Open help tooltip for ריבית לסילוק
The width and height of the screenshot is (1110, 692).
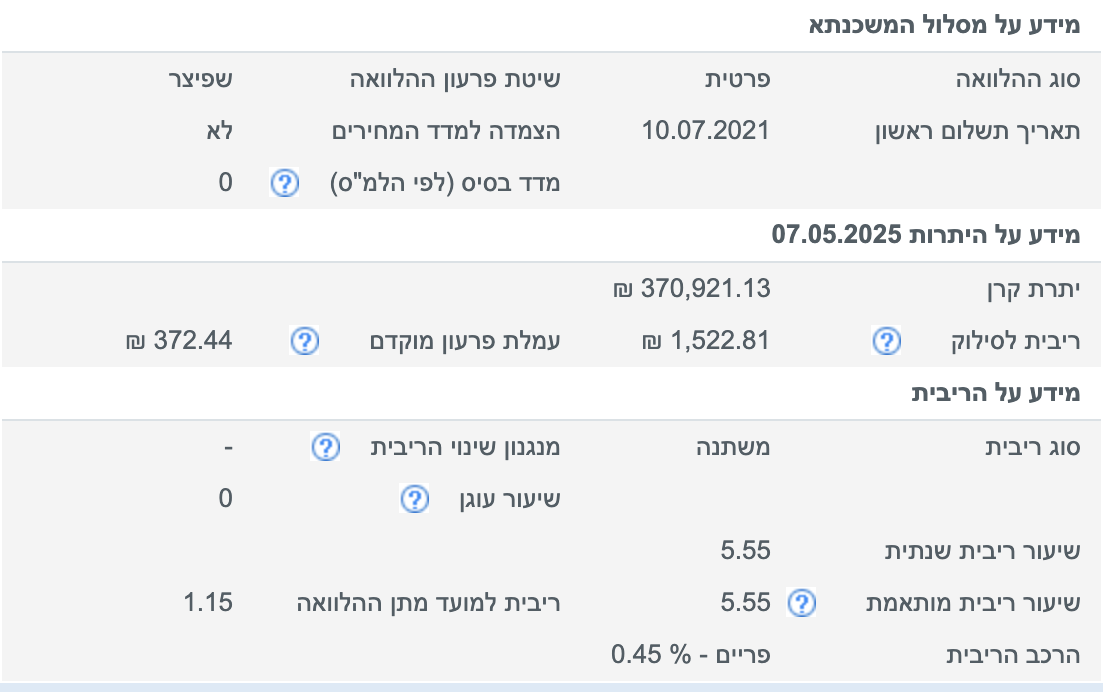(x=885, y=342)
